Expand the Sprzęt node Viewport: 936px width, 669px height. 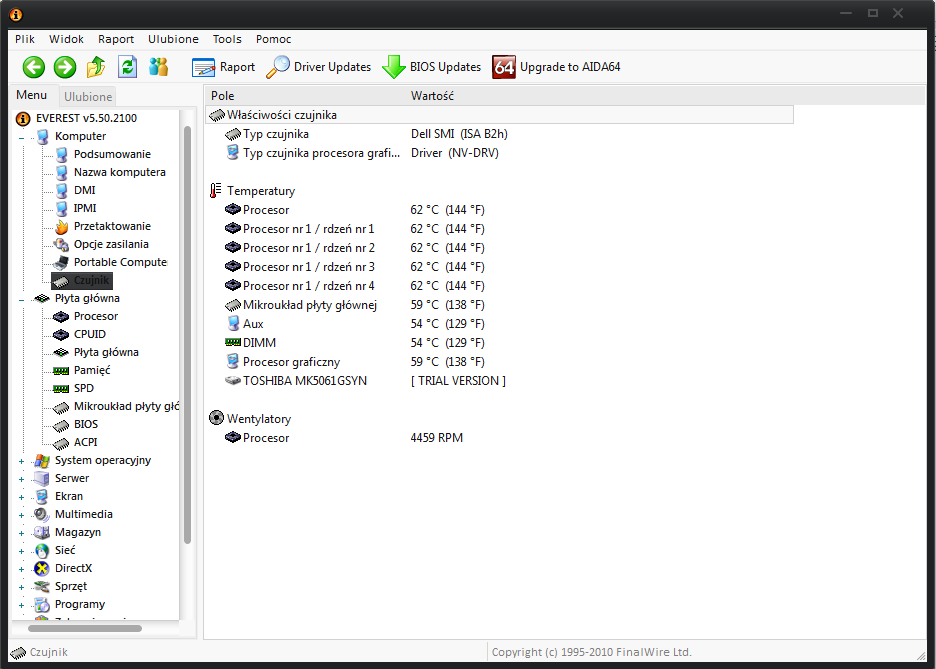pyautogui.click(x=21, y=587)
